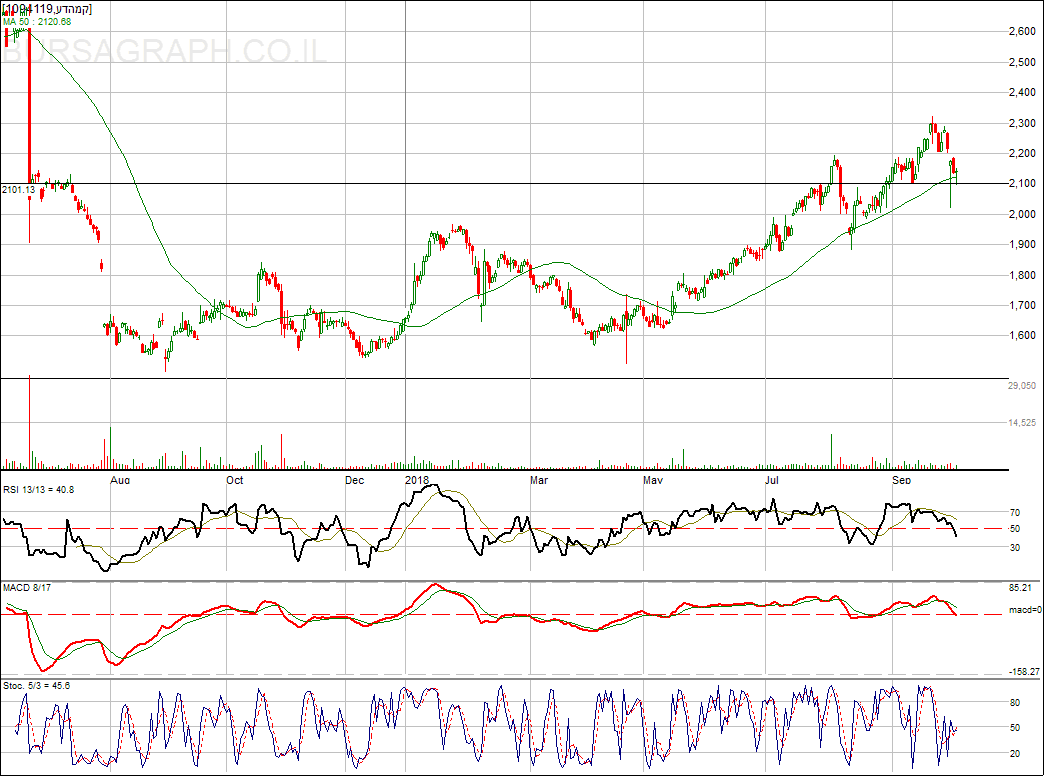The height and width of the screenshot is (776, 1044).
Task: Click the 2101.13 horizontal price line label
Action: coord(19,189)
